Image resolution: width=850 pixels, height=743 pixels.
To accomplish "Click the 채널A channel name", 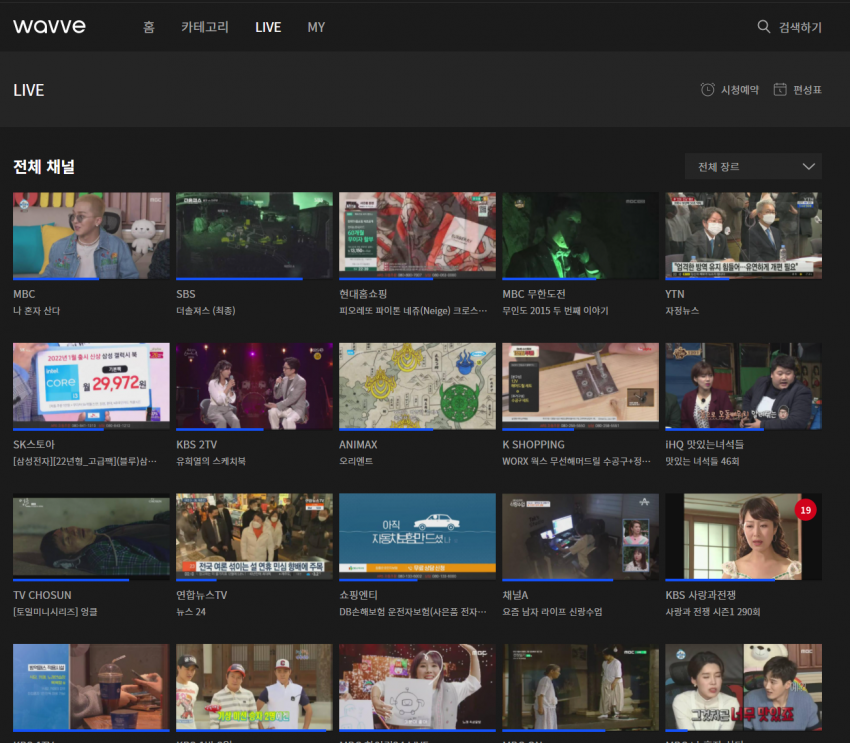I will point(515,595).
